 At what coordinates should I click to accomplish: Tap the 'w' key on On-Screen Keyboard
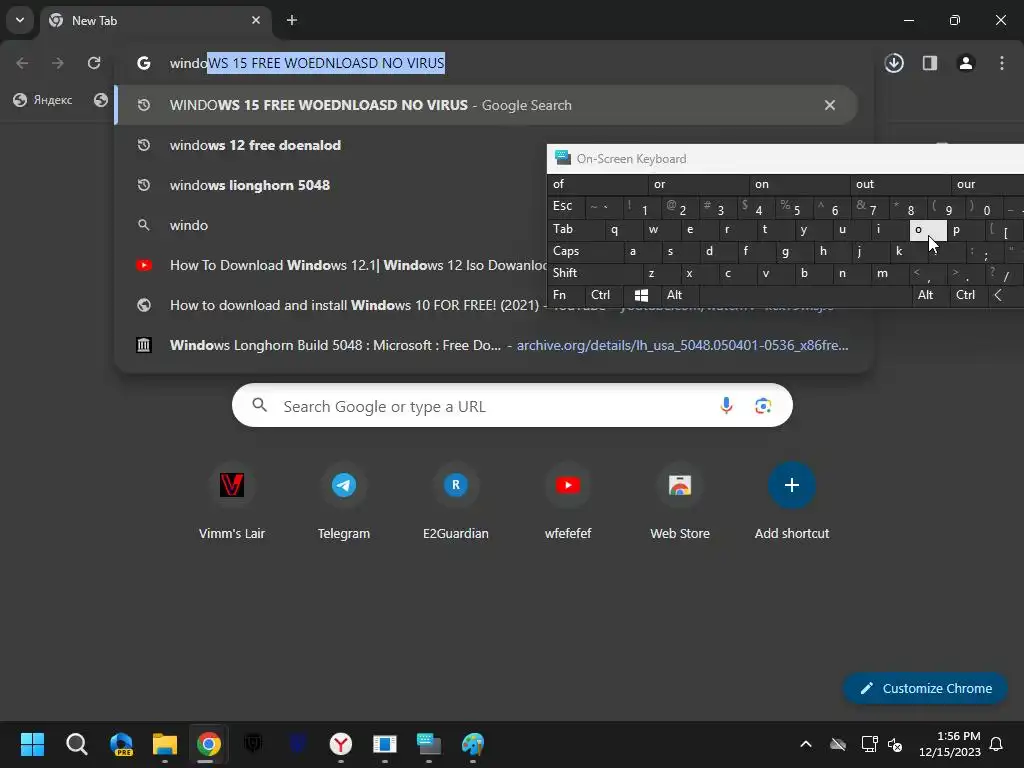pyautogui.click(x=662, y=229)
